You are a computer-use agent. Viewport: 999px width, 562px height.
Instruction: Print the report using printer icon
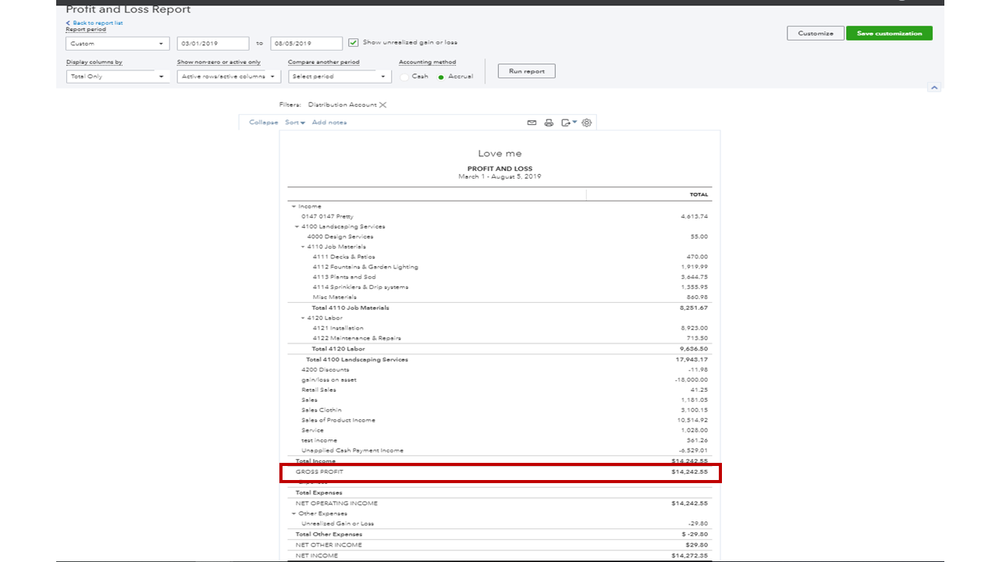coord(549,123)
